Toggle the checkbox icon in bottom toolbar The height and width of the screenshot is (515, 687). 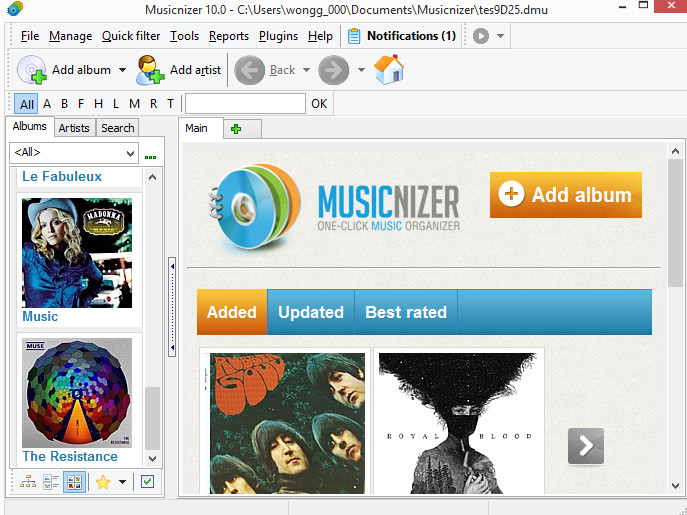point(148,482)
